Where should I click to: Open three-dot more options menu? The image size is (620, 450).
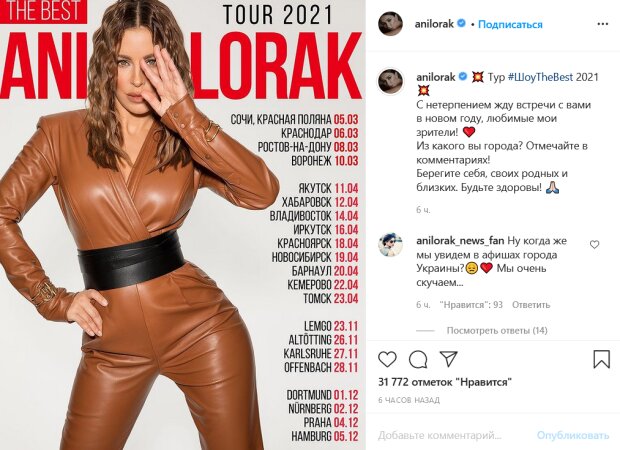coord(603,24)
